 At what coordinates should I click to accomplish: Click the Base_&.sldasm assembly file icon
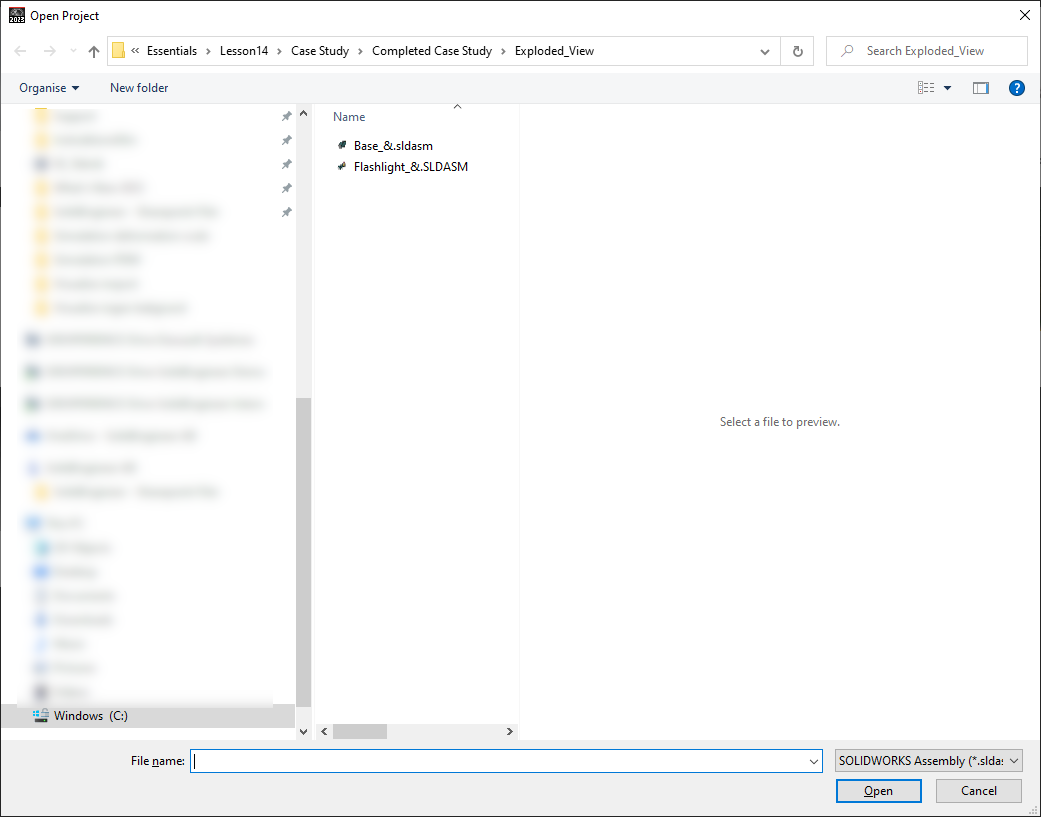pyautogui.click(x=342, y=146)
